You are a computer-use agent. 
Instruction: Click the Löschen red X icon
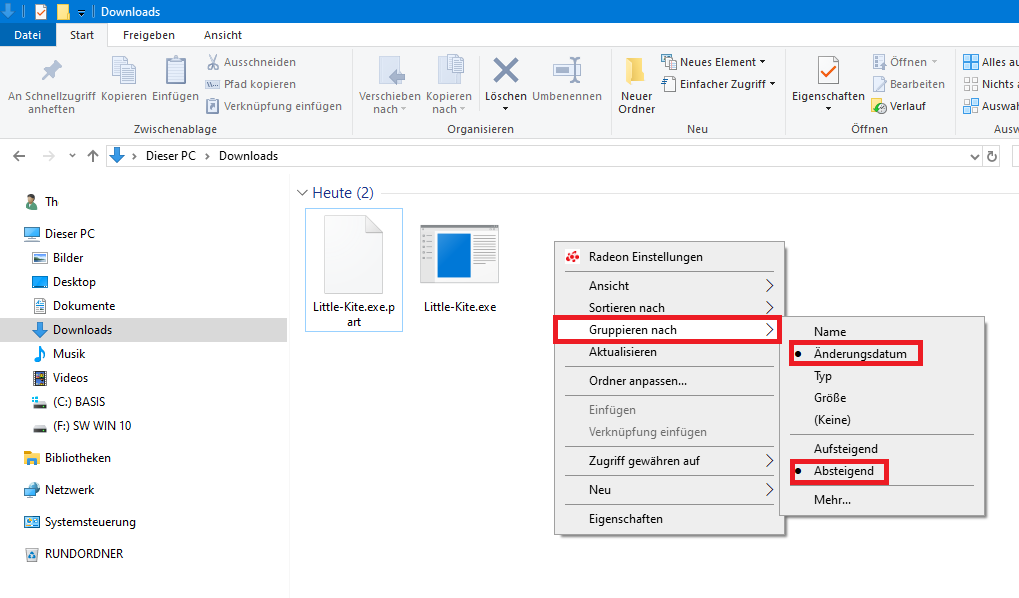point(506,70)
